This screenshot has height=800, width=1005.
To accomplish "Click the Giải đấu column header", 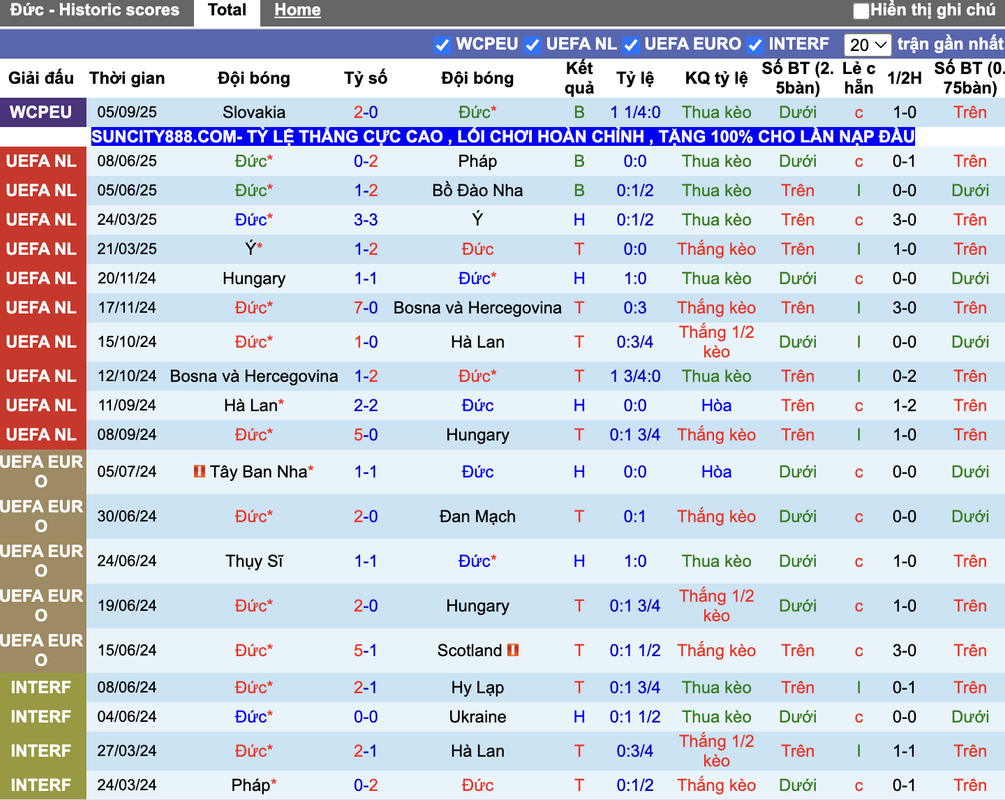I will click(41, 78).
